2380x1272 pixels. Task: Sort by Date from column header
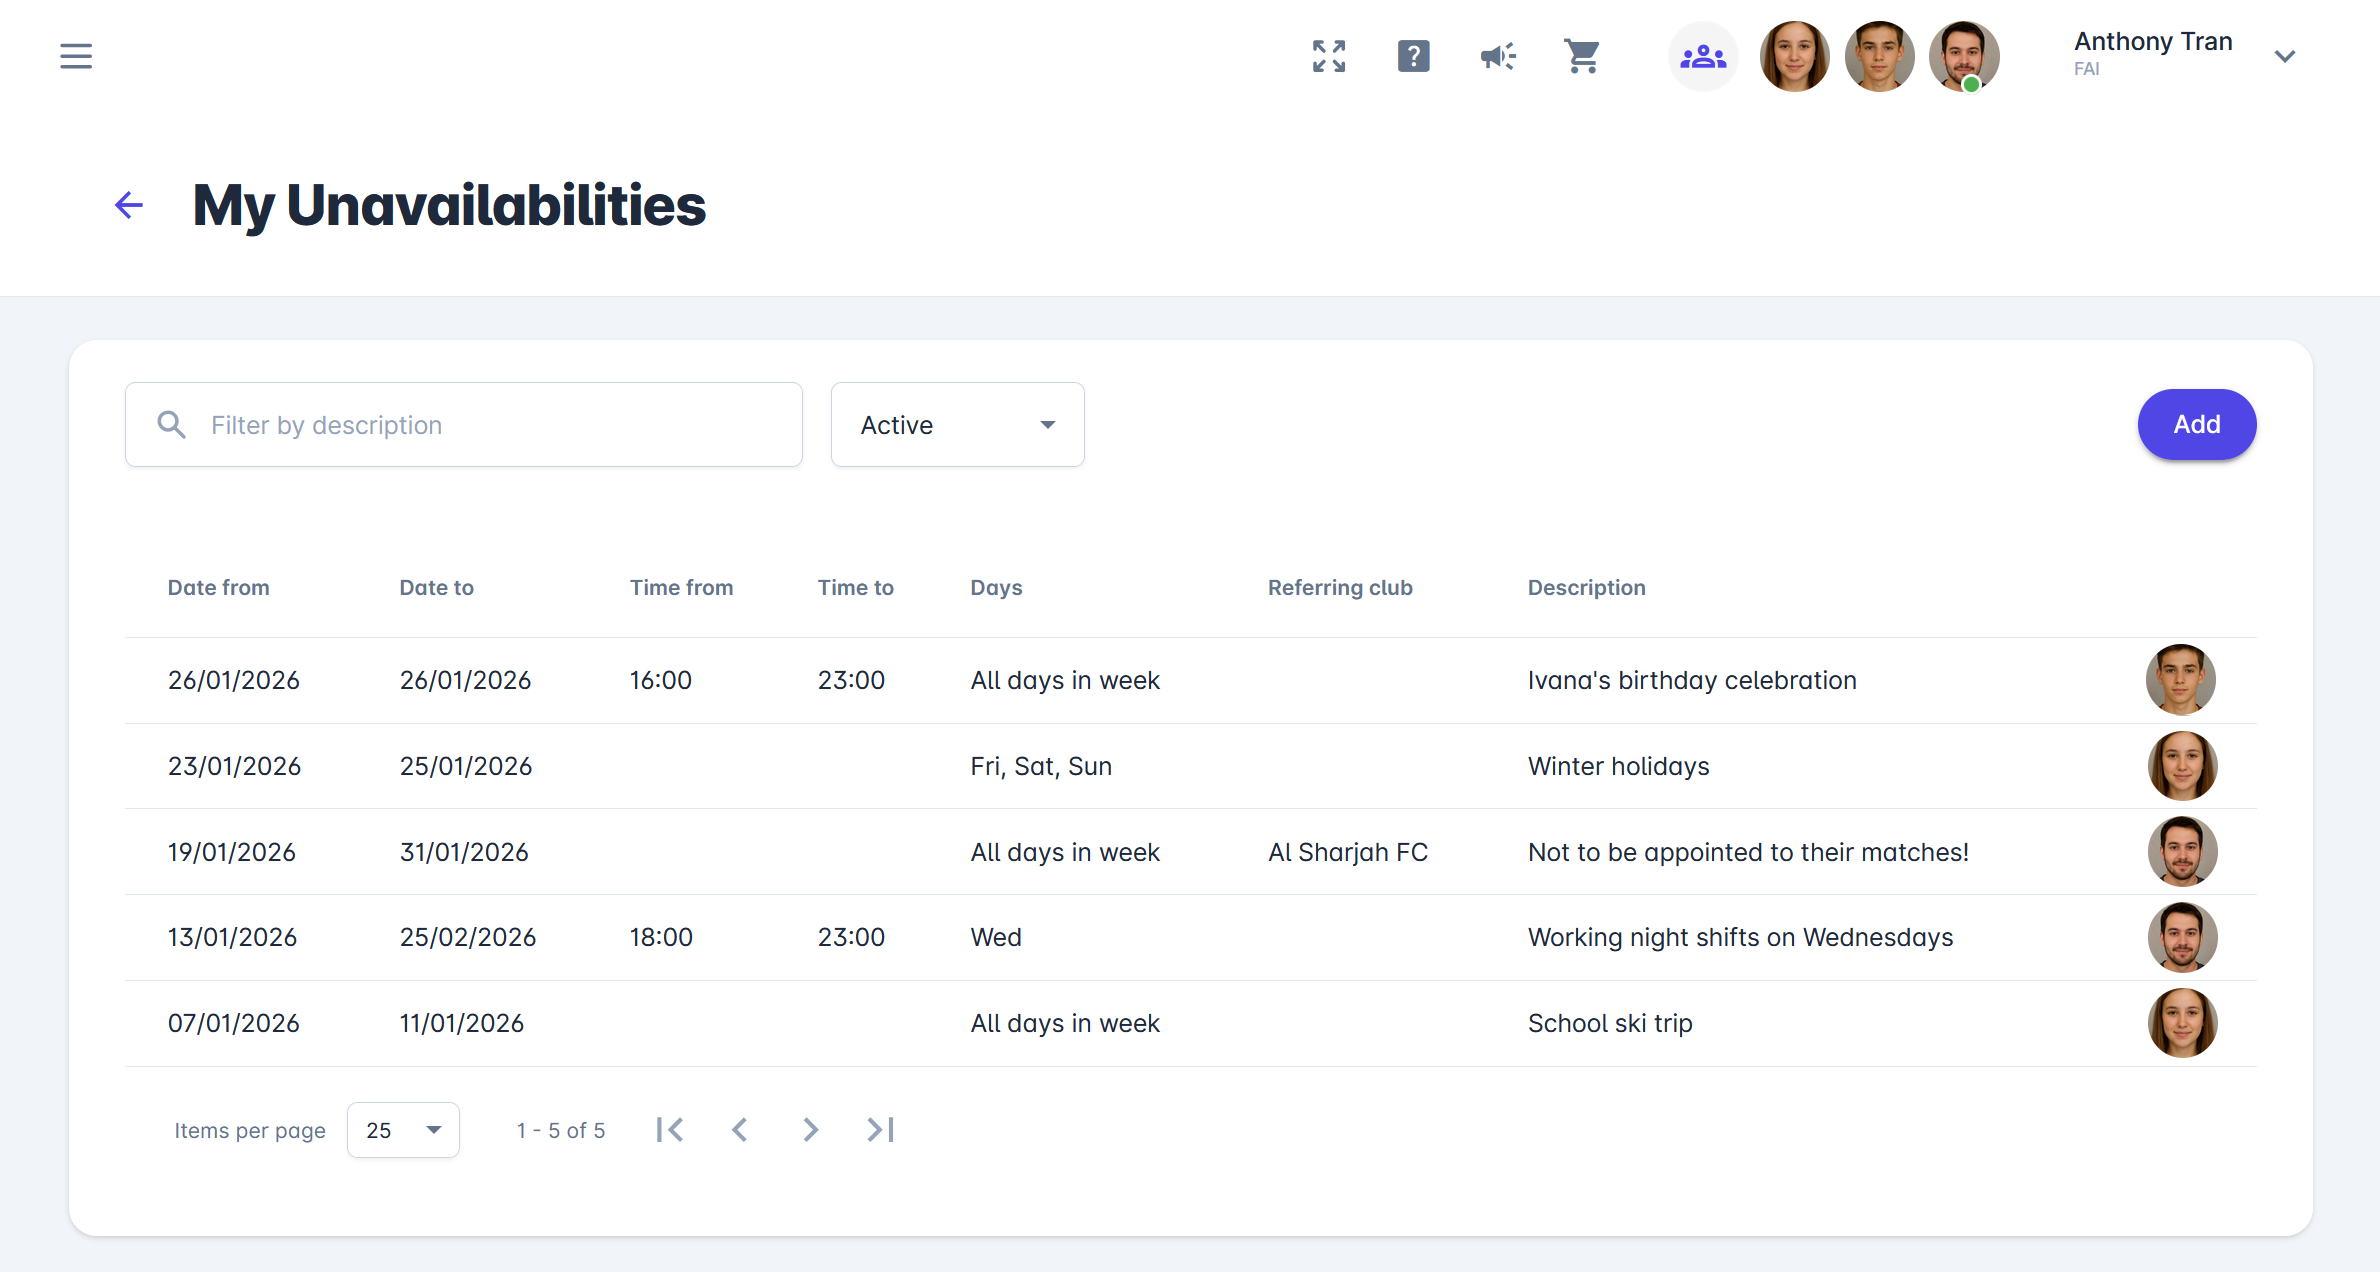(x=218, y=588)
